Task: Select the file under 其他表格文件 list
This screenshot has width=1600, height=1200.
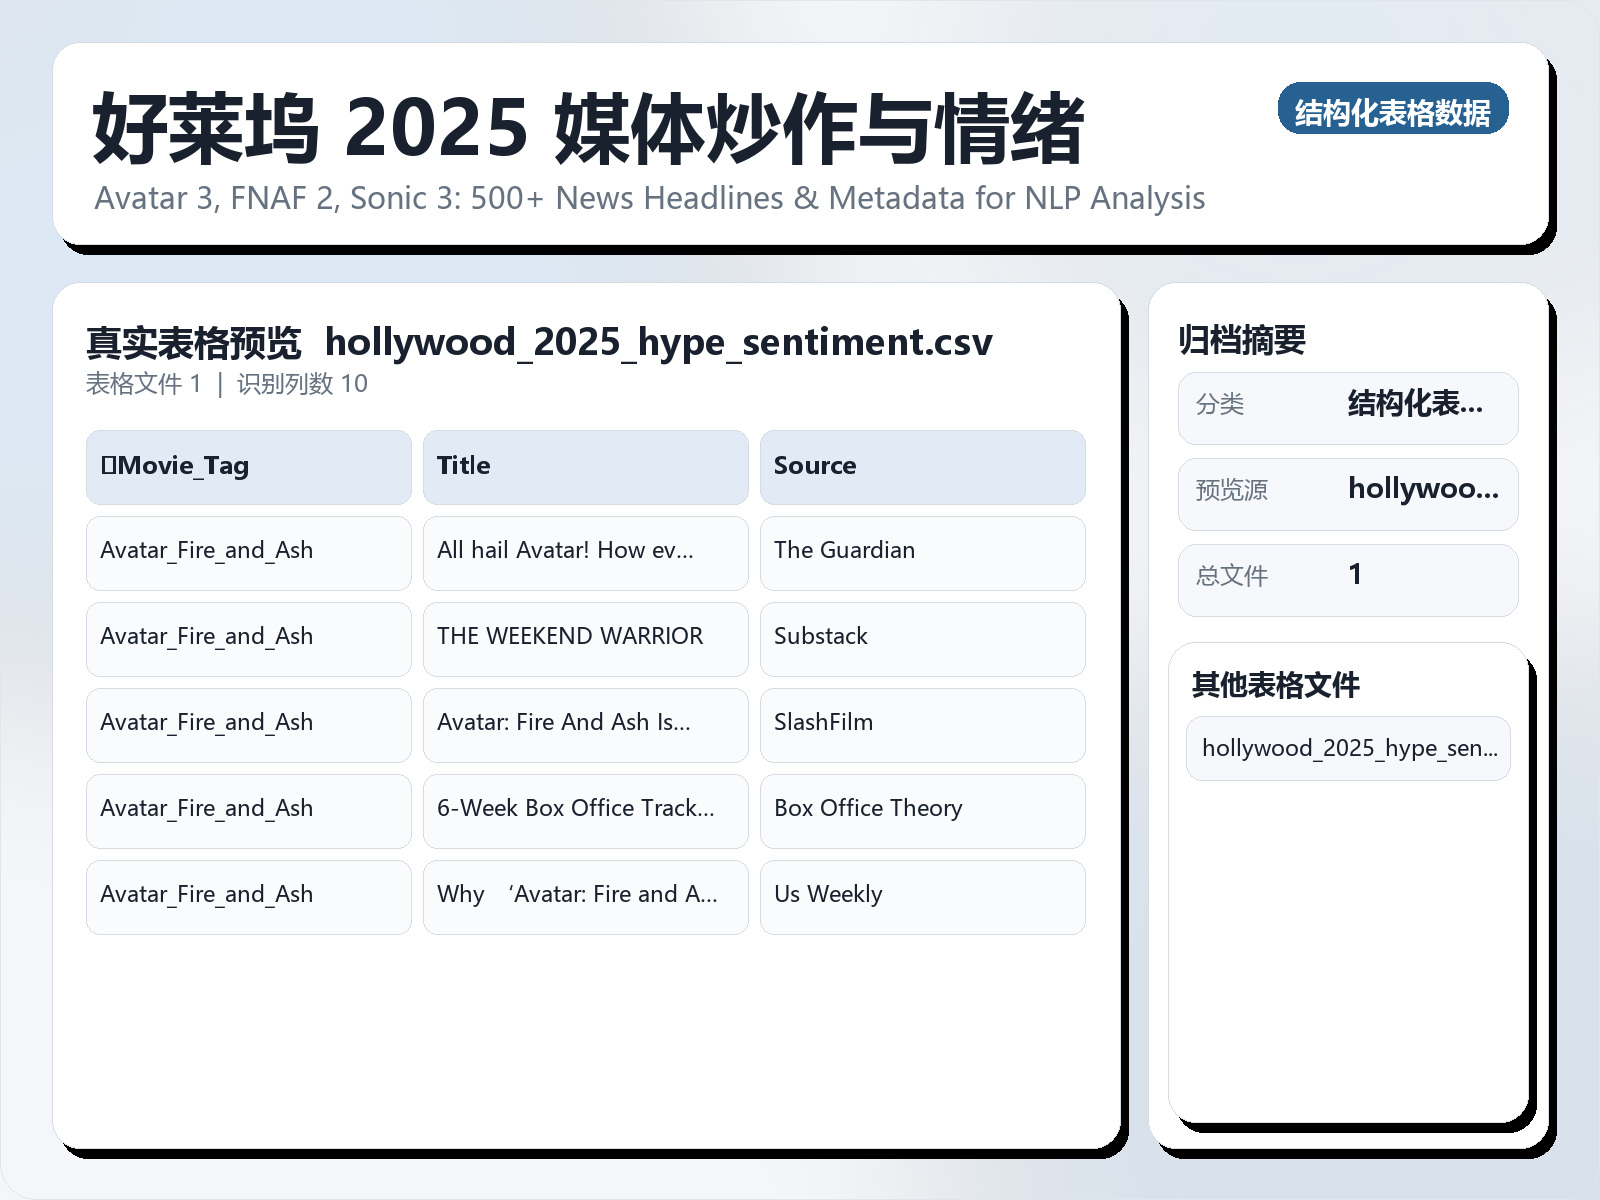Action: (1348, 748)
